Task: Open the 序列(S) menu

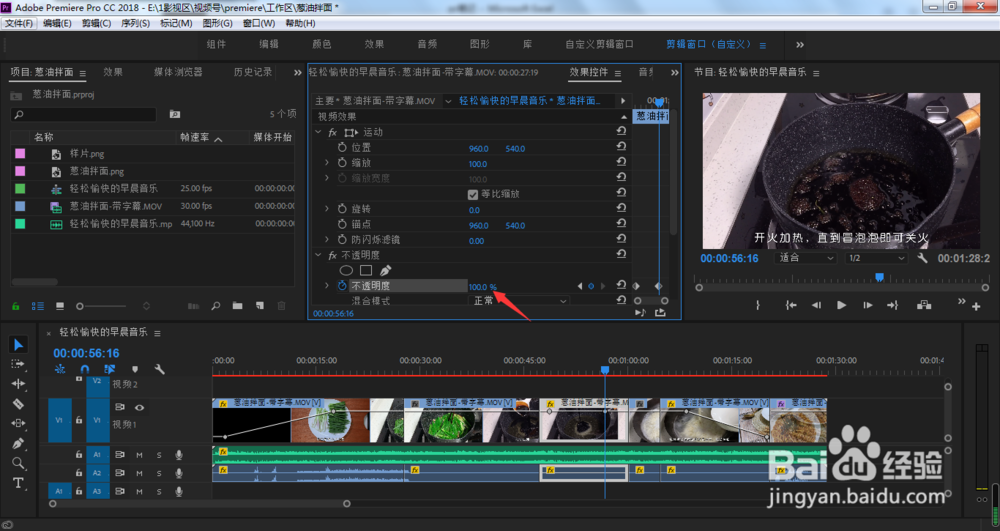Action: coord(135,23)
